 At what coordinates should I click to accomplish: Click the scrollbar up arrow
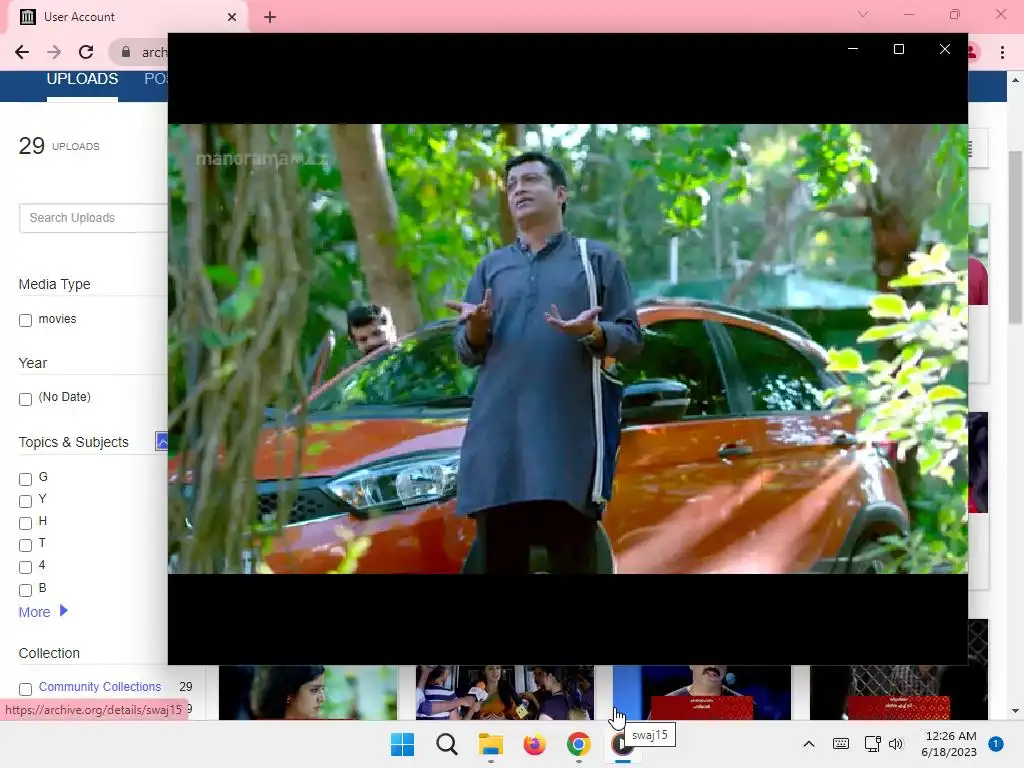tap(1015, 80)
